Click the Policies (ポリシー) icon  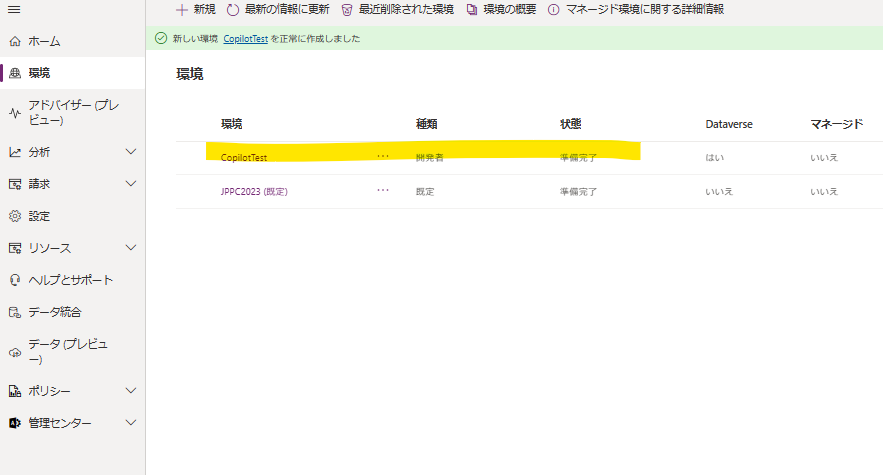click(x=15, y=391)
